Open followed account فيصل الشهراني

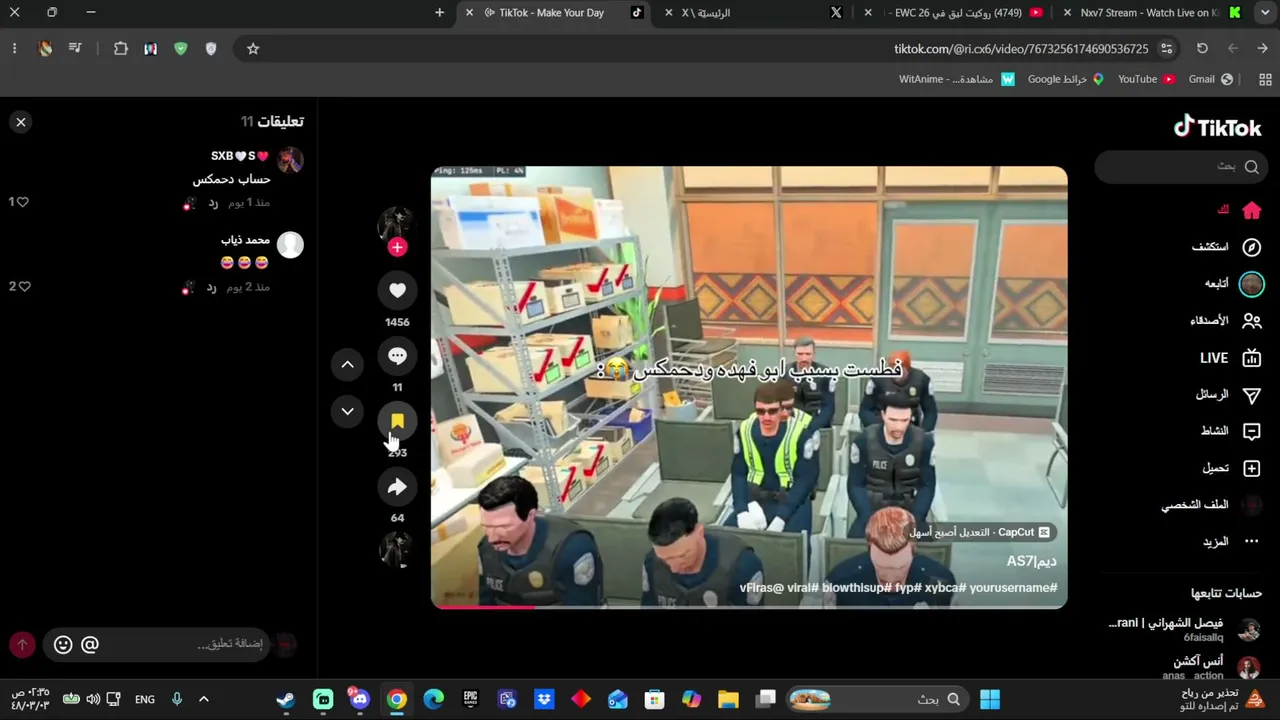tap(1184, 629)
